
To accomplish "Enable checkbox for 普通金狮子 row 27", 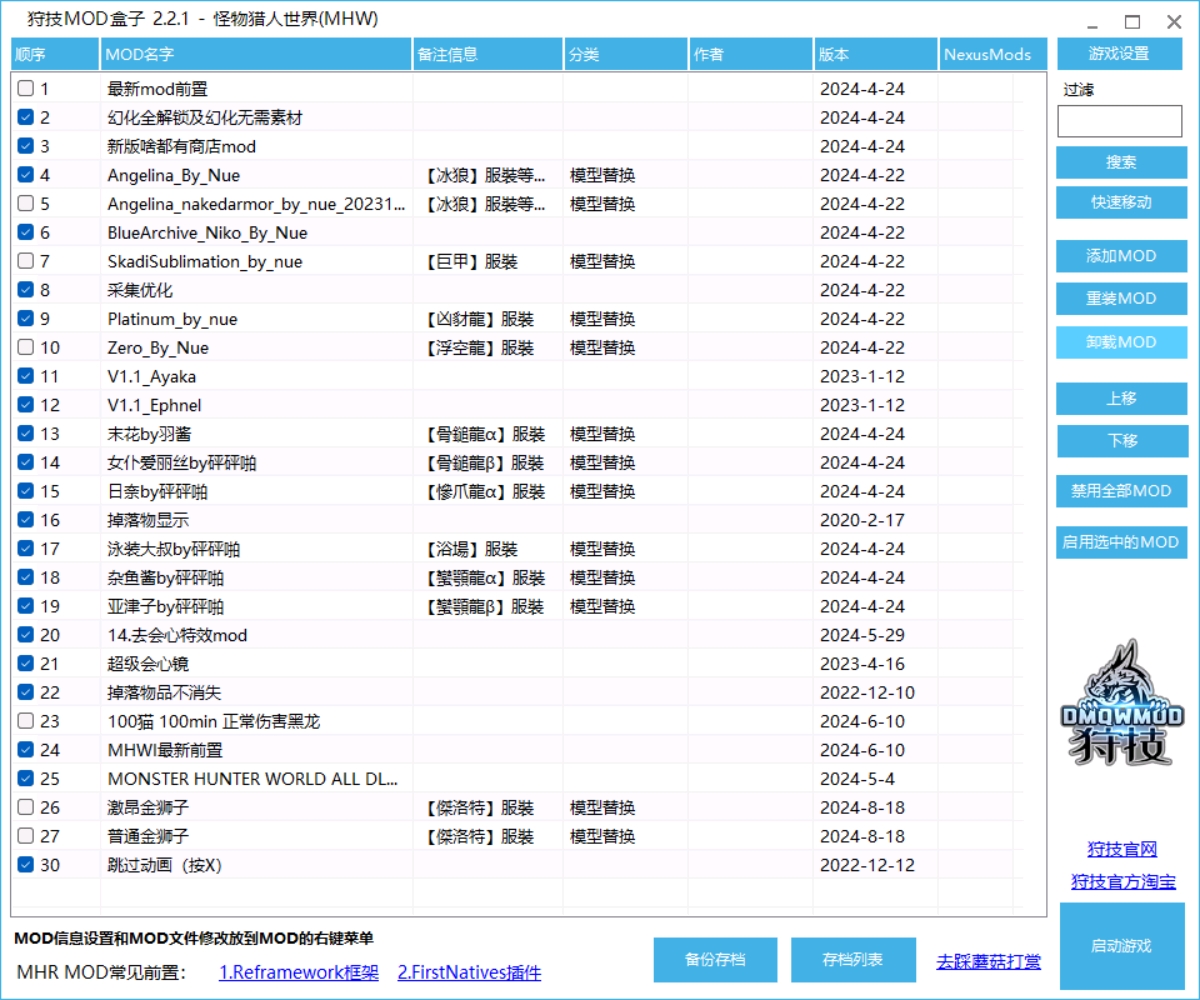I will pos(26,836).
